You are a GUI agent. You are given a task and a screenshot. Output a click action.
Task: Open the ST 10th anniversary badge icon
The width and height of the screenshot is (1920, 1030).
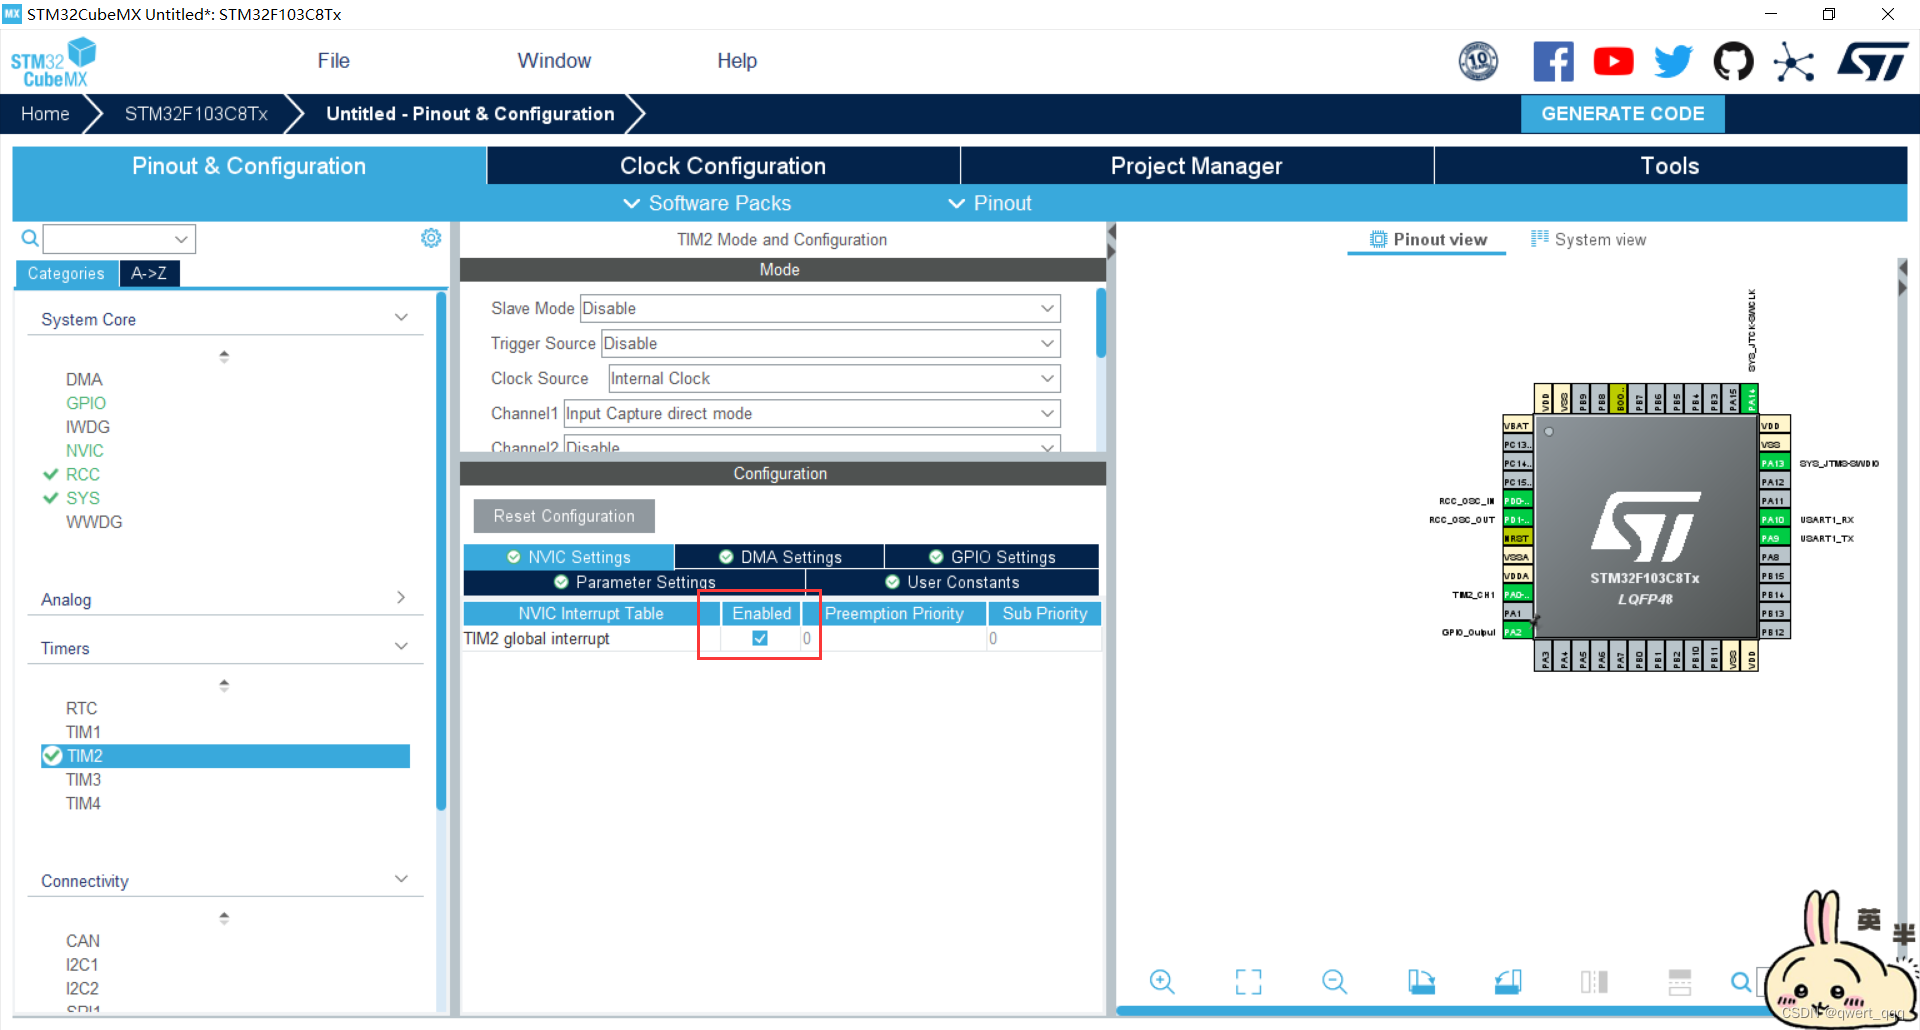1478,61
